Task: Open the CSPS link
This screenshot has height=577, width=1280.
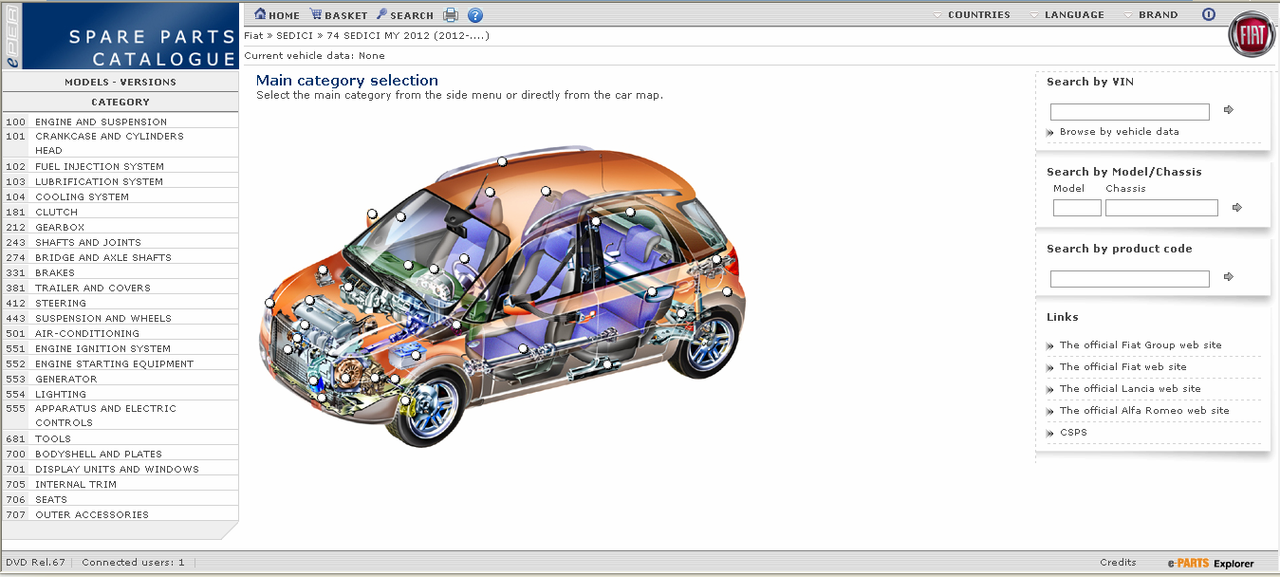Action: pos(1073,433)
